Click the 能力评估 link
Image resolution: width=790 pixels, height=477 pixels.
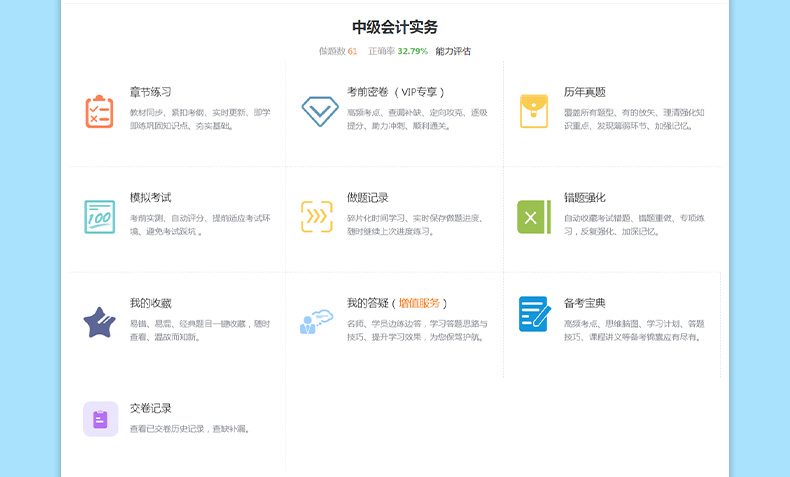point(453,51)
